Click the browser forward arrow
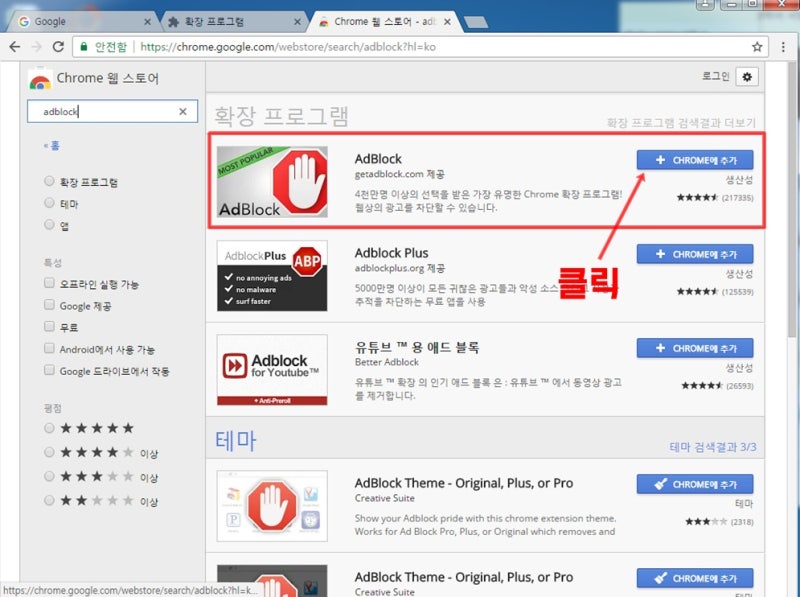This screenshot has width=800, height=597. 36,47
